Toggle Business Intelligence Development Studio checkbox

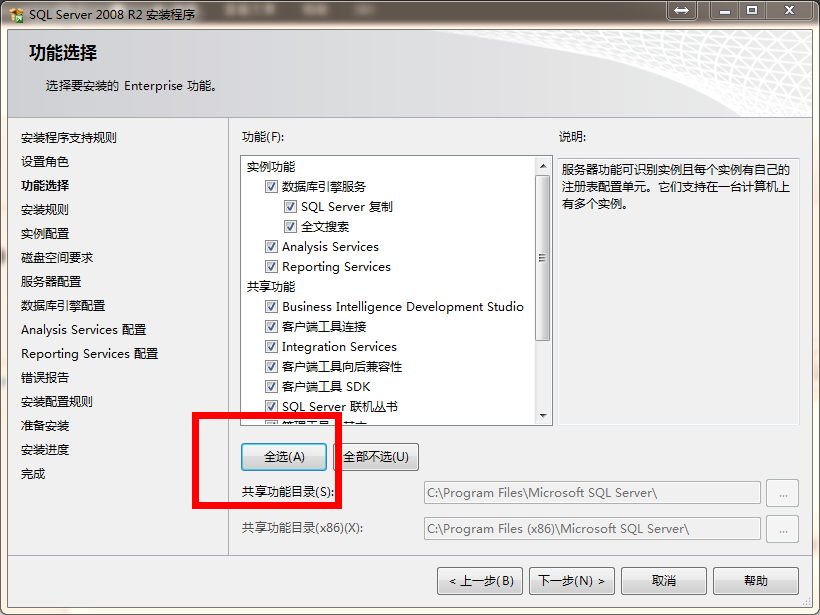271,306
